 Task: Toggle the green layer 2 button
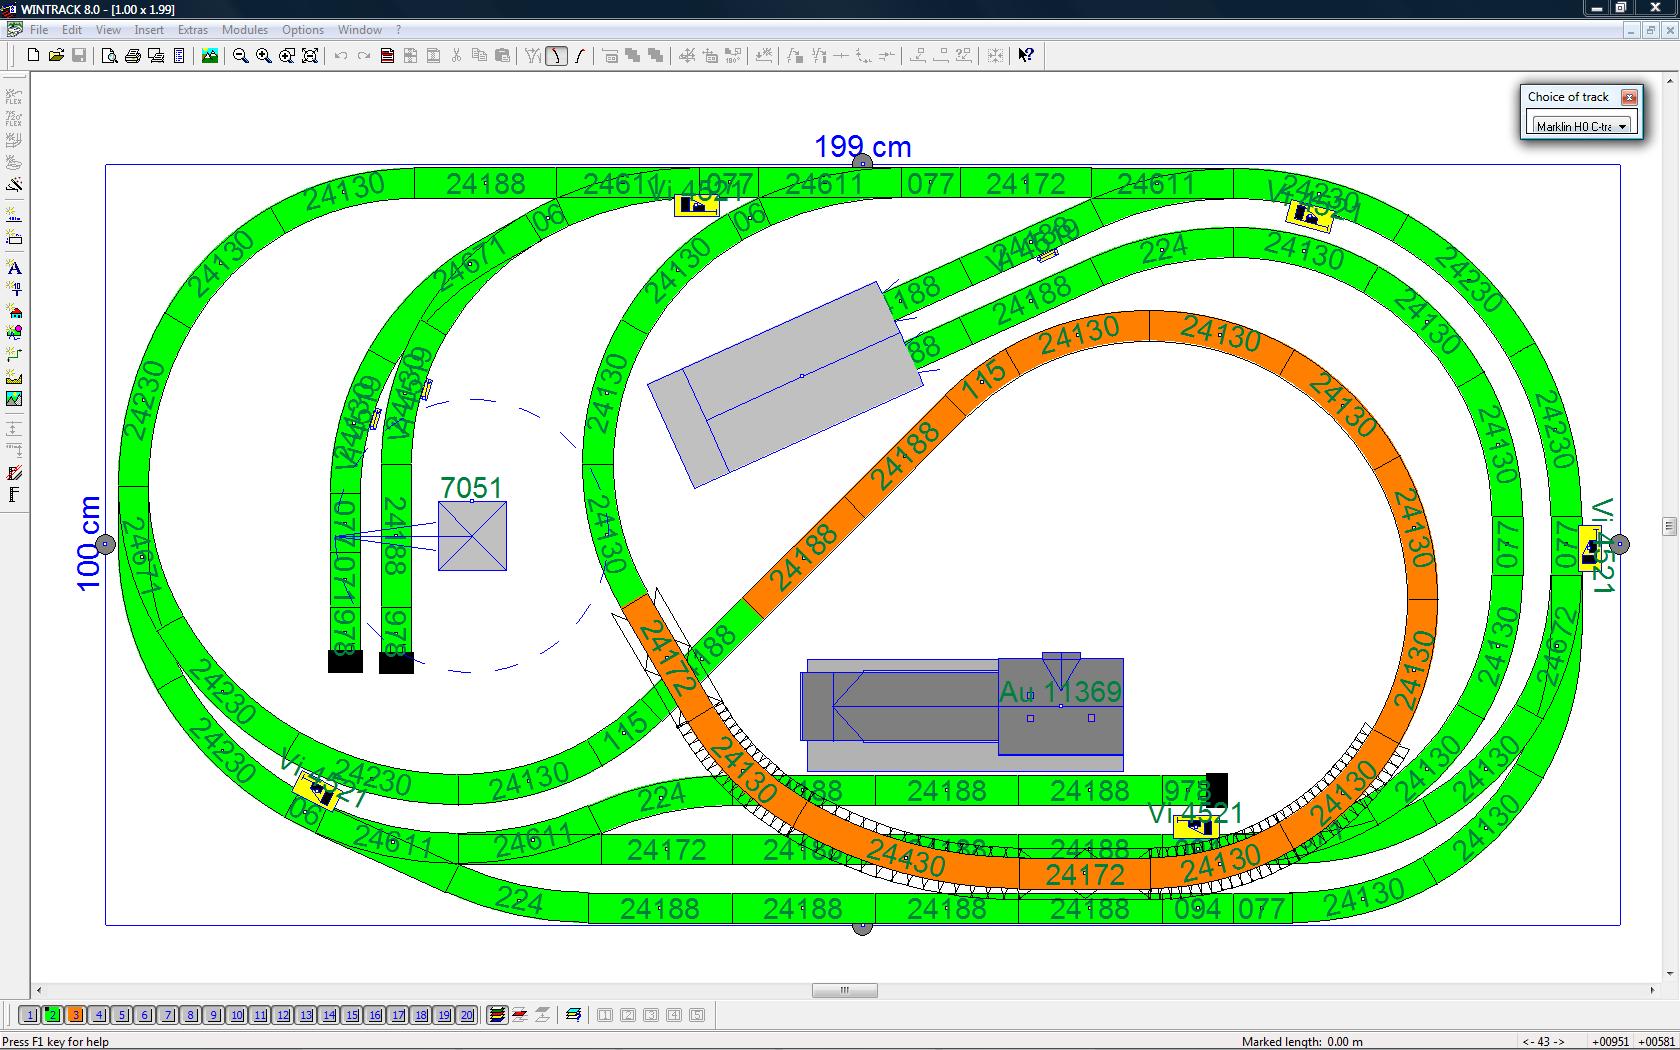pos(53,1015)
